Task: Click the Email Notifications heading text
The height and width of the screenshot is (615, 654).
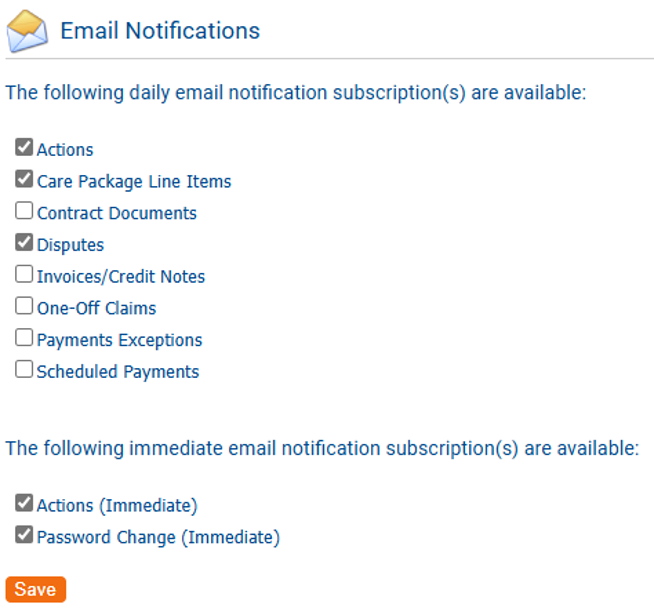Action: [160, 31]
